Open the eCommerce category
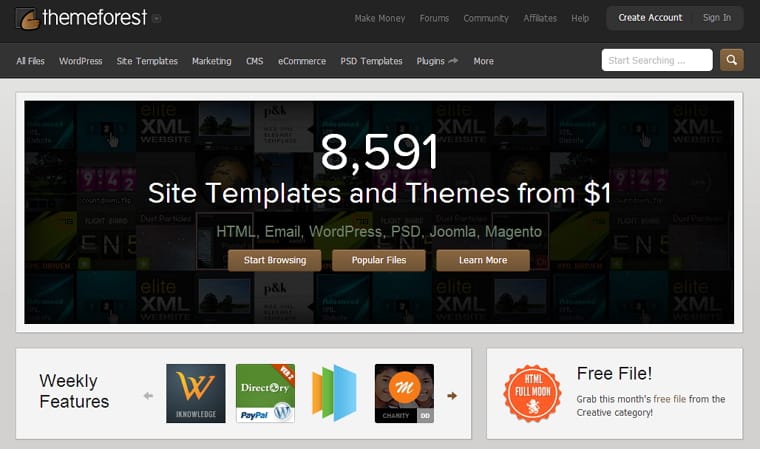Screen dimensions: 760x449 [301, 61]
